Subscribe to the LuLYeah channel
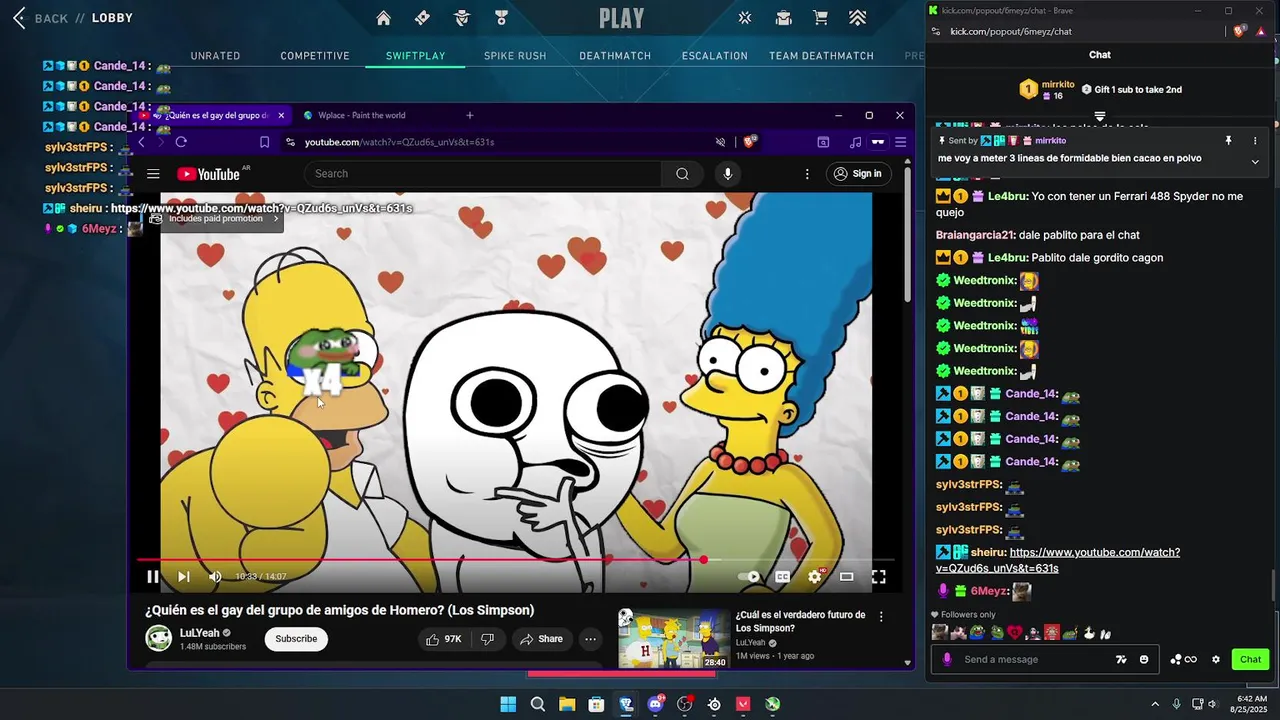Screen dimensions: 1280x720 [x=296, y=639]
